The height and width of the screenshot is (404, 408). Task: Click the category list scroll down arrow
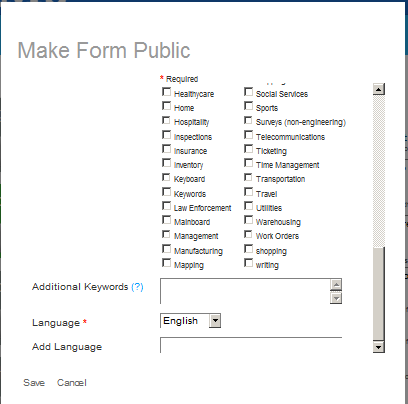point(379,347)
